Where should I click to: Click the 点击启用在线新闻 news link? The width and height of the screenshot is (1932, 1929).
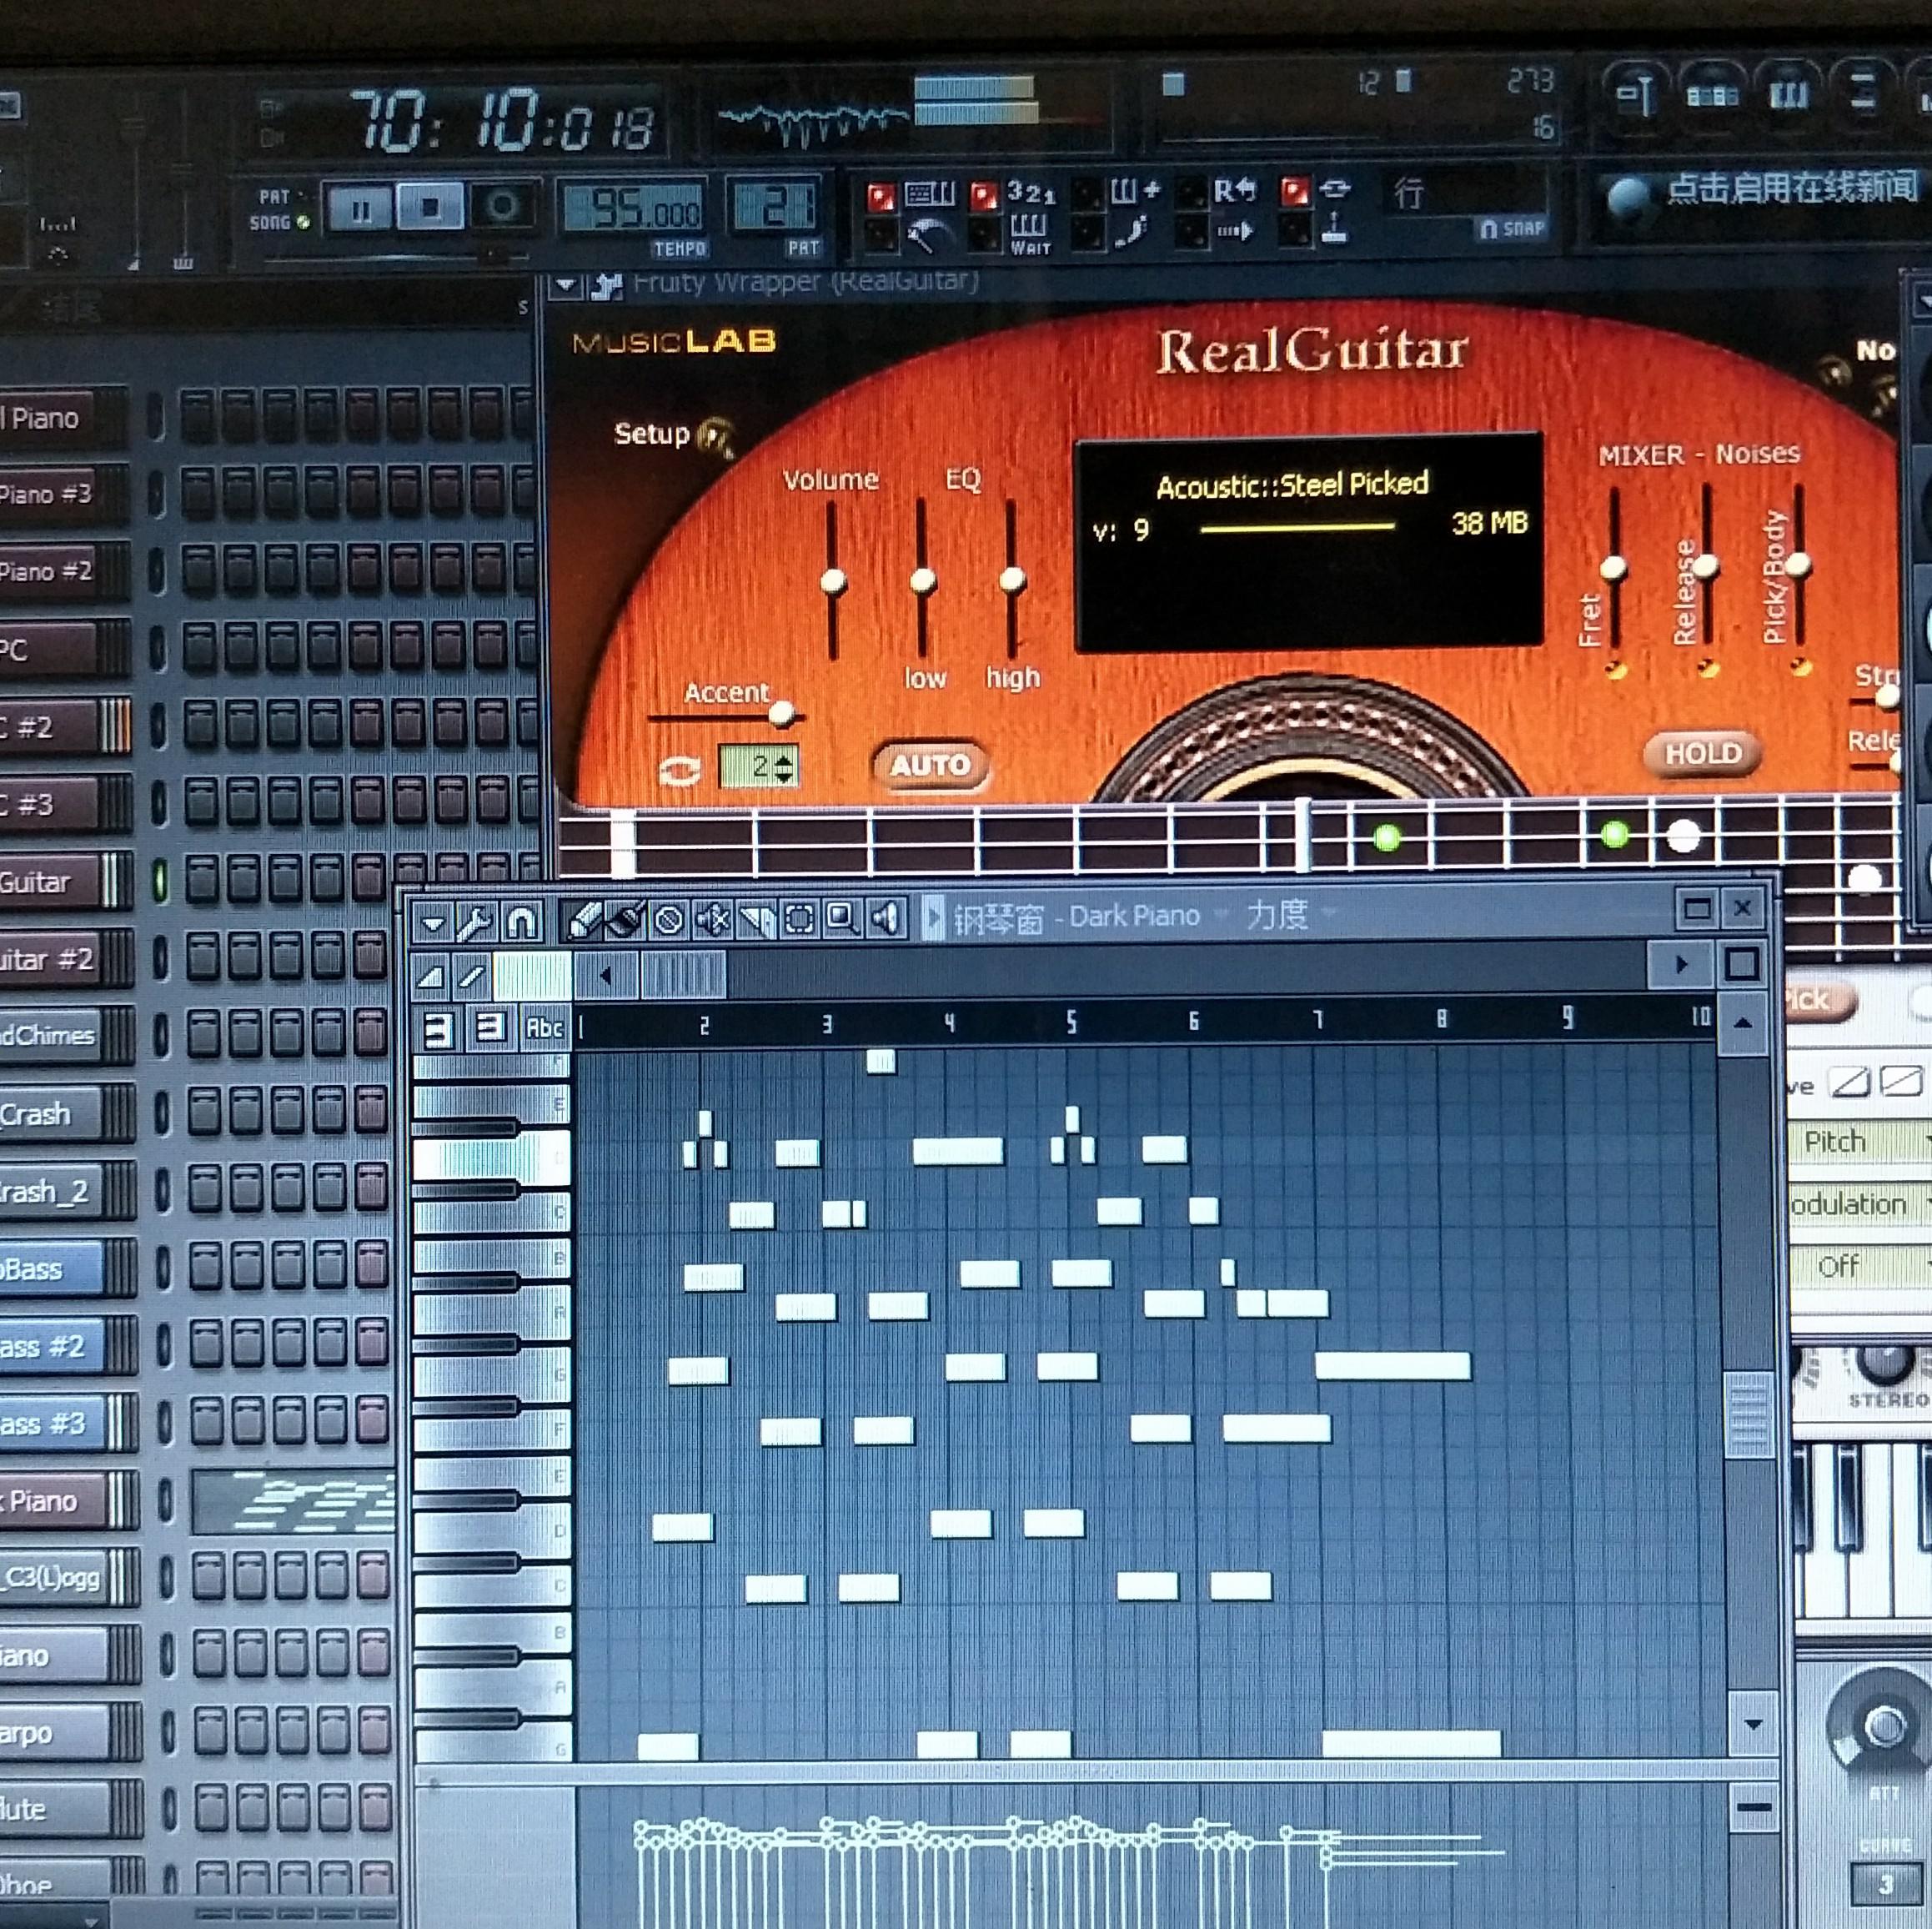(x=1791, y=188)
